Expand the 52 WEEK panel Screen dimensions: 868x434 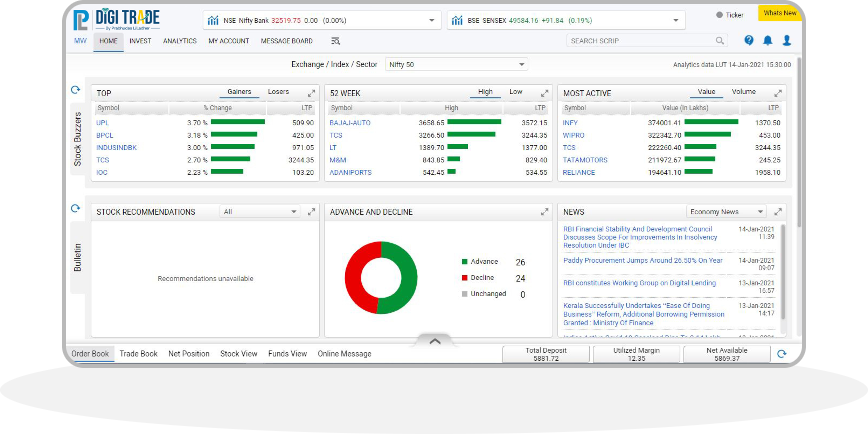click(545, 93)
